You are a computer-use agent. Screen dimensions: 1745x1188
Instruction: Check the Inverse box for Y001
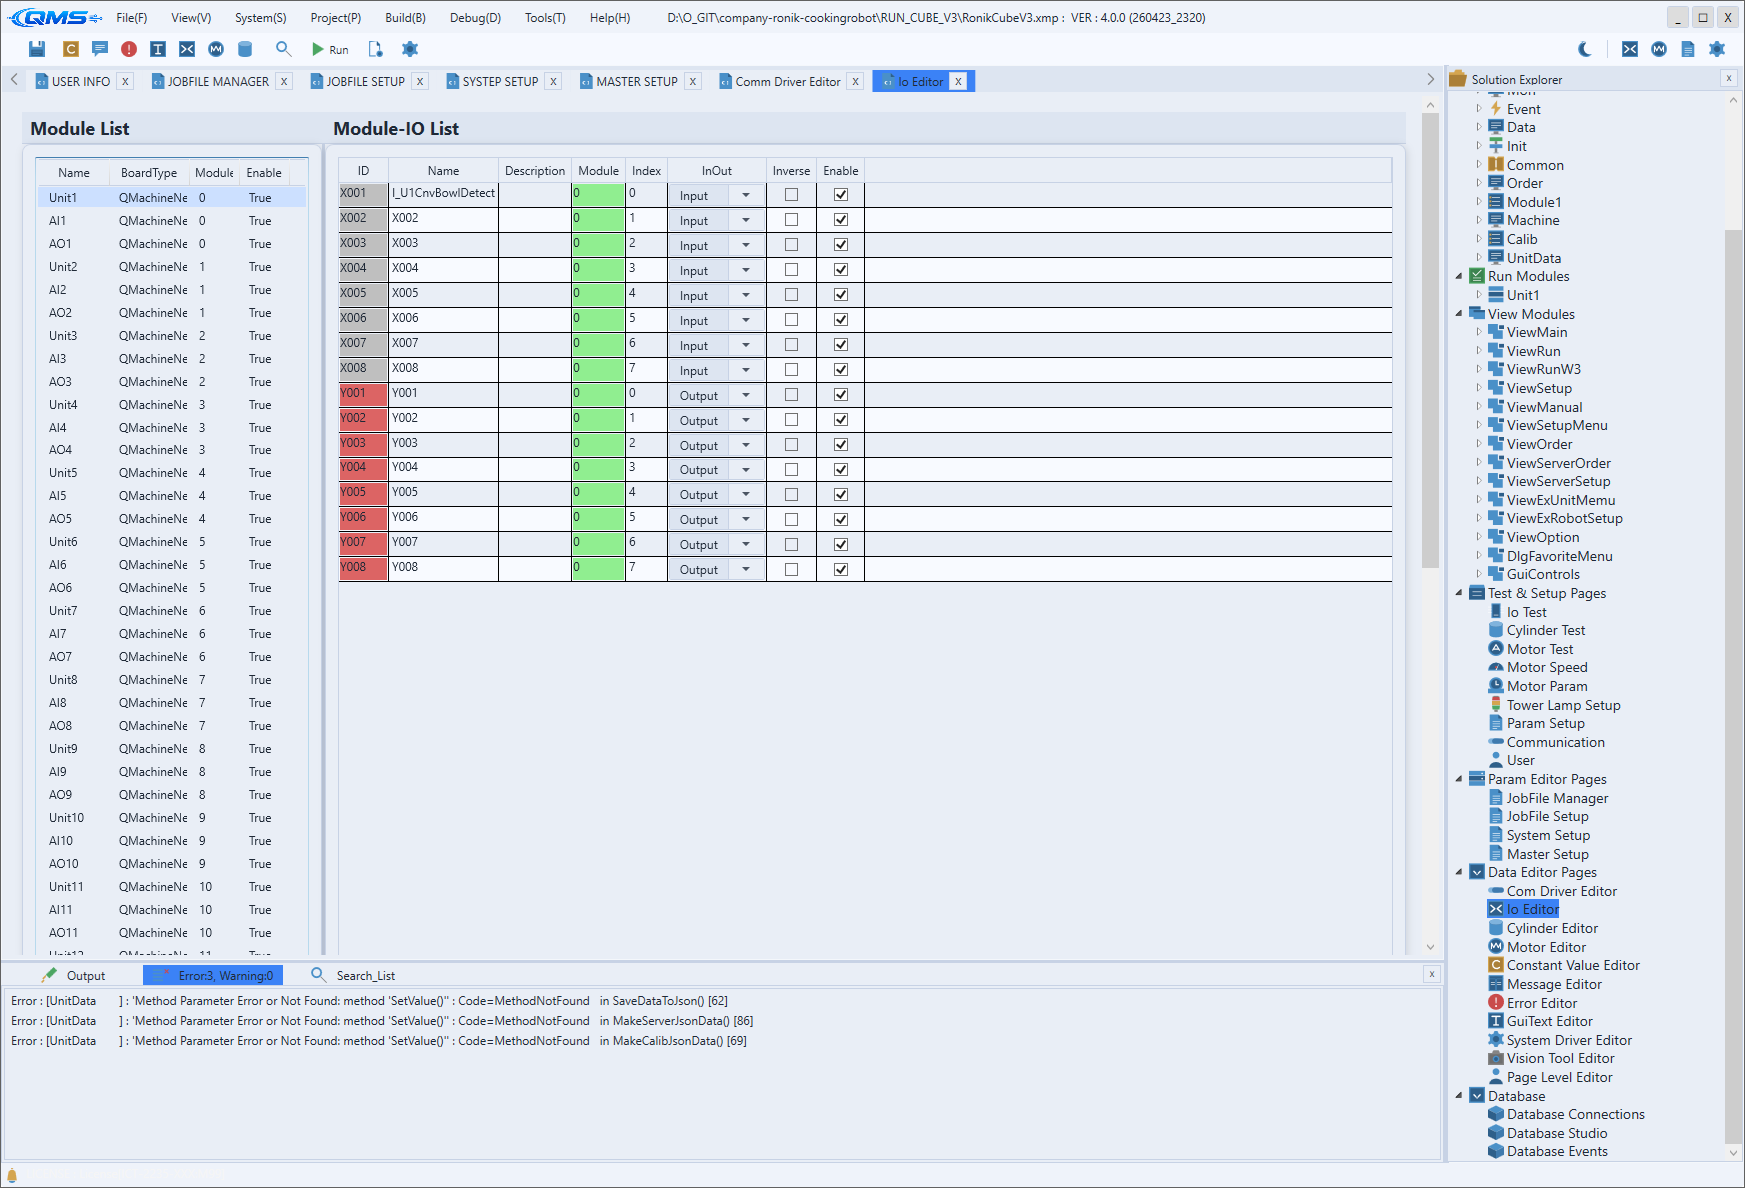[791, 395]
